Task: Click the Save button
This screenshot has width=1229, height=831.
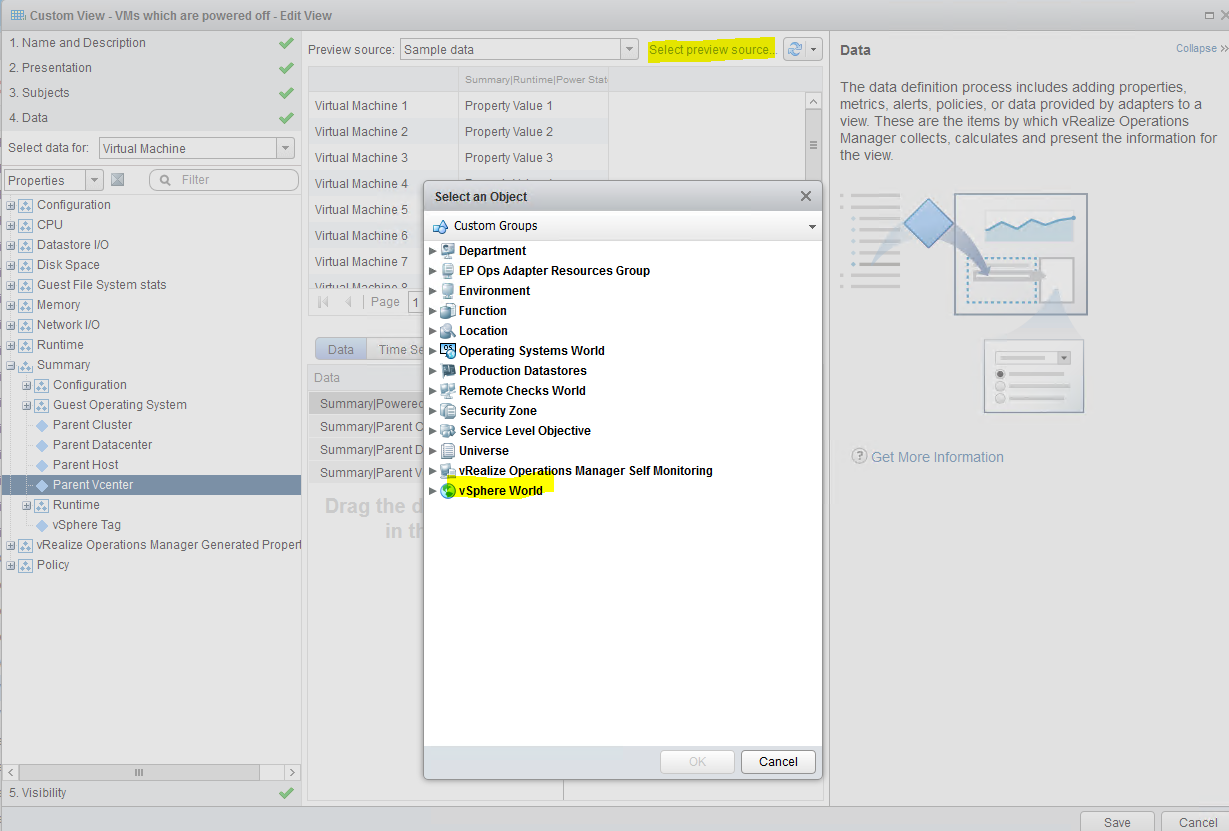Action: coord(1117,822)
